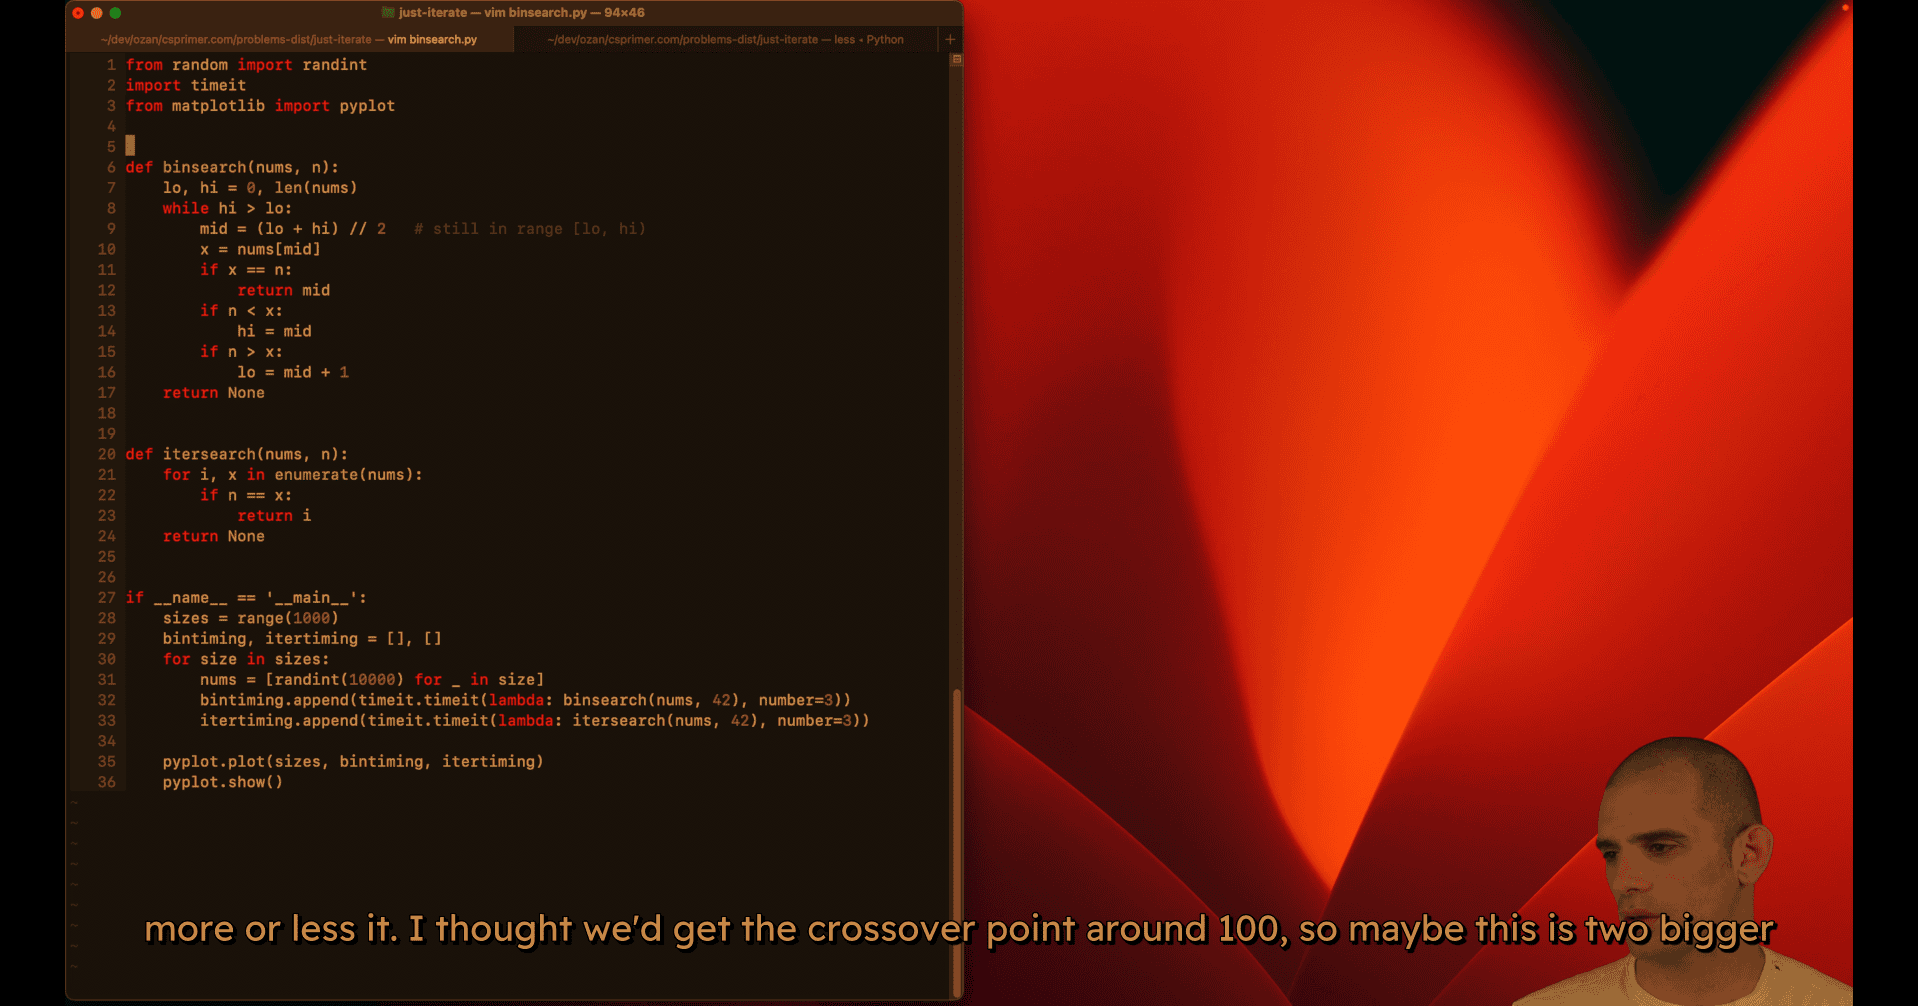
Task: Click the 'lo = mid + 1' assignment
Action: coord(293,372)
